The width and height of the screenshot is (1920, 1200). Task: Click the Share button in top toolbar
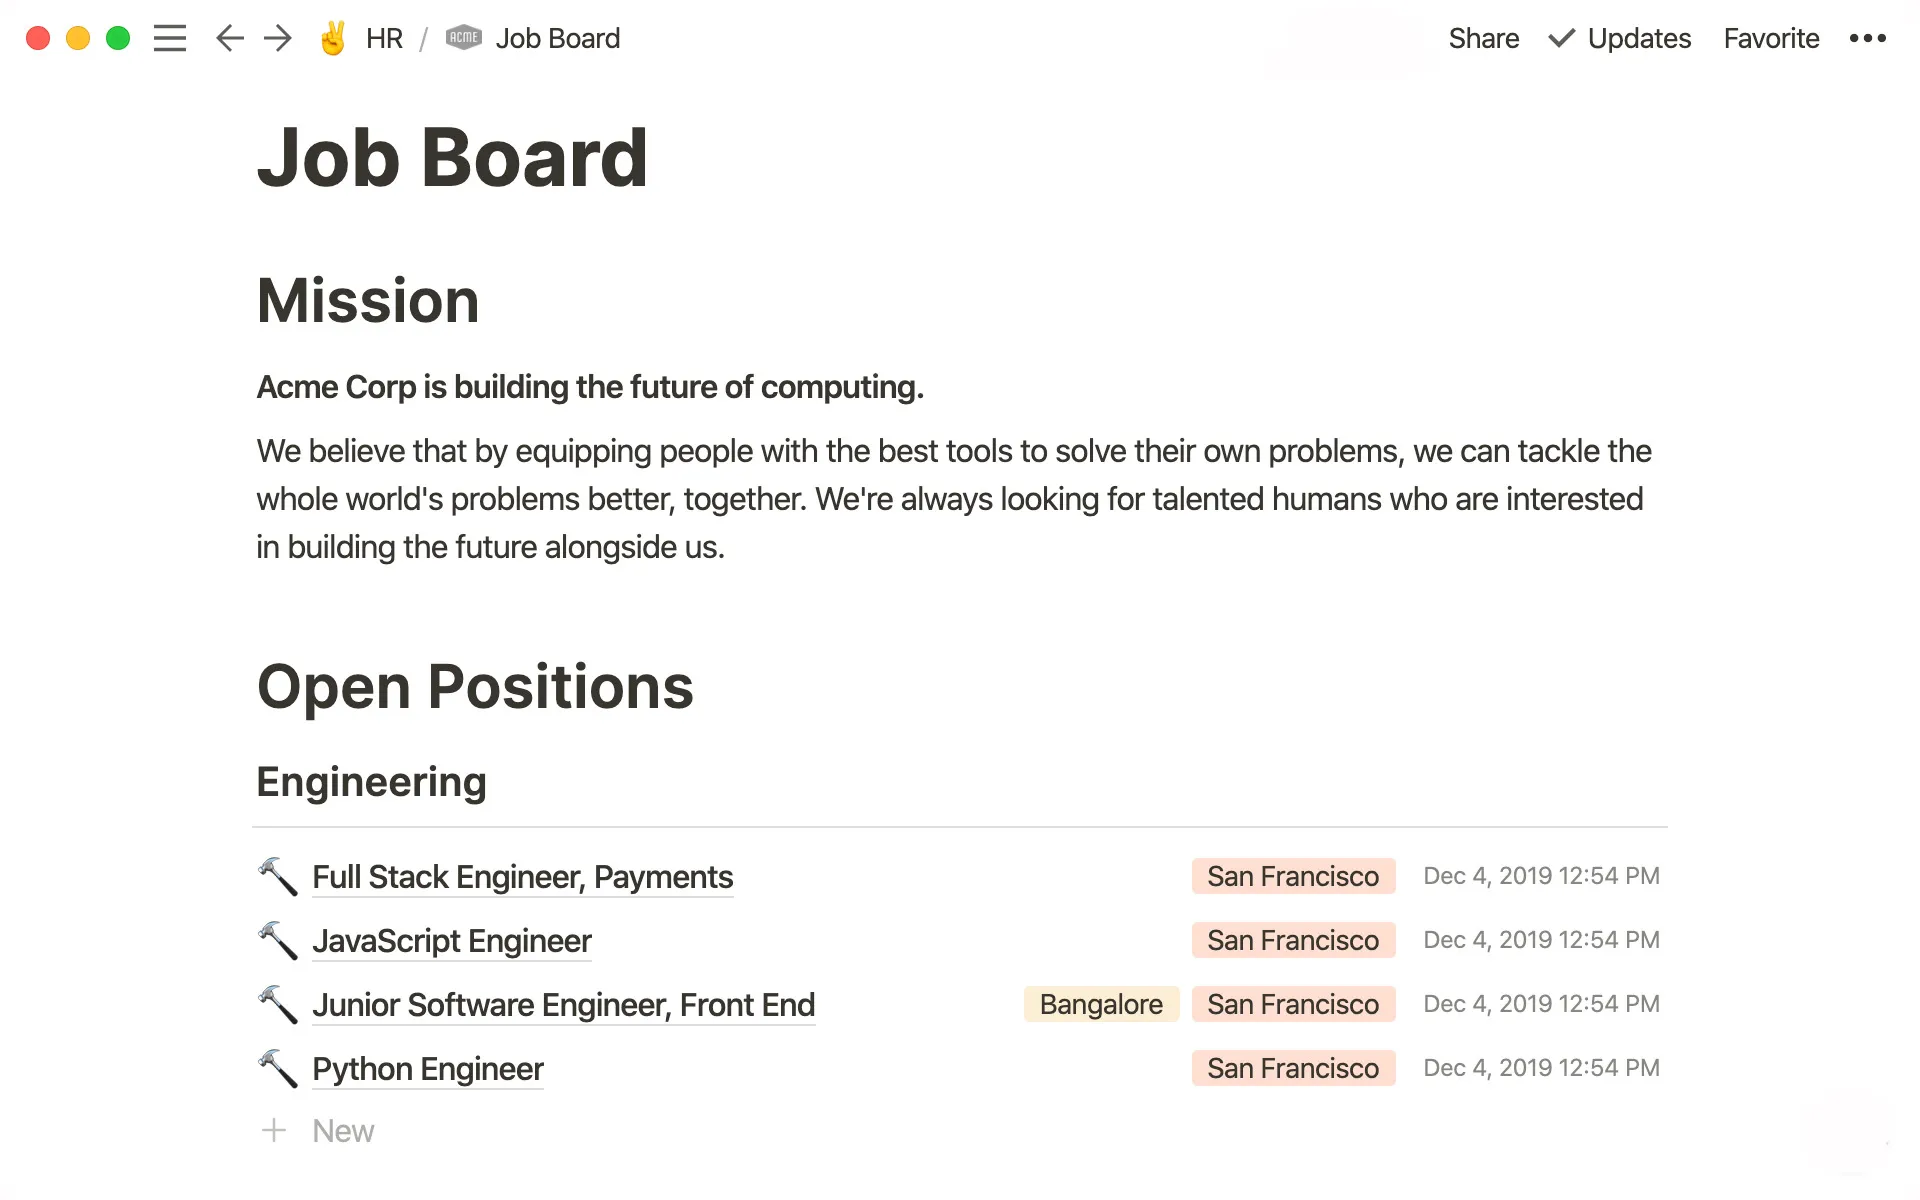pos(1483,39)
